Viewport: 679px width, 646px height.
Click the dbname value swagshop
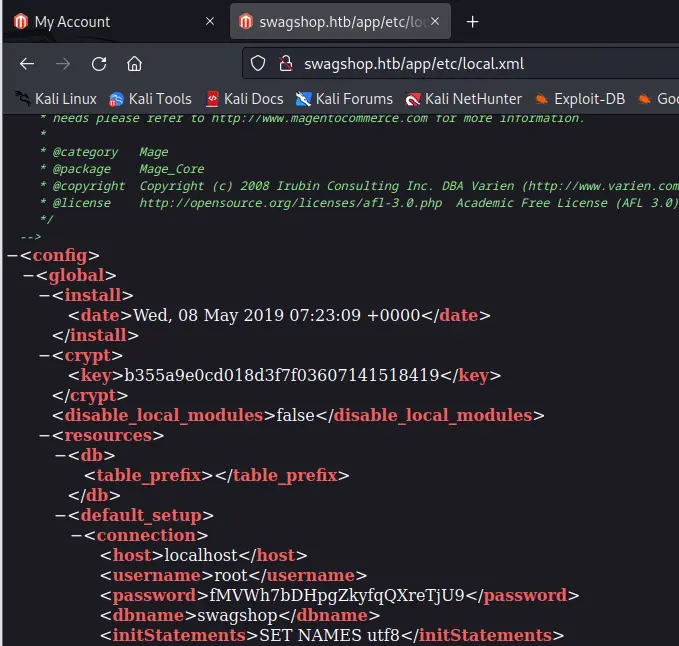tap(237, 616)
